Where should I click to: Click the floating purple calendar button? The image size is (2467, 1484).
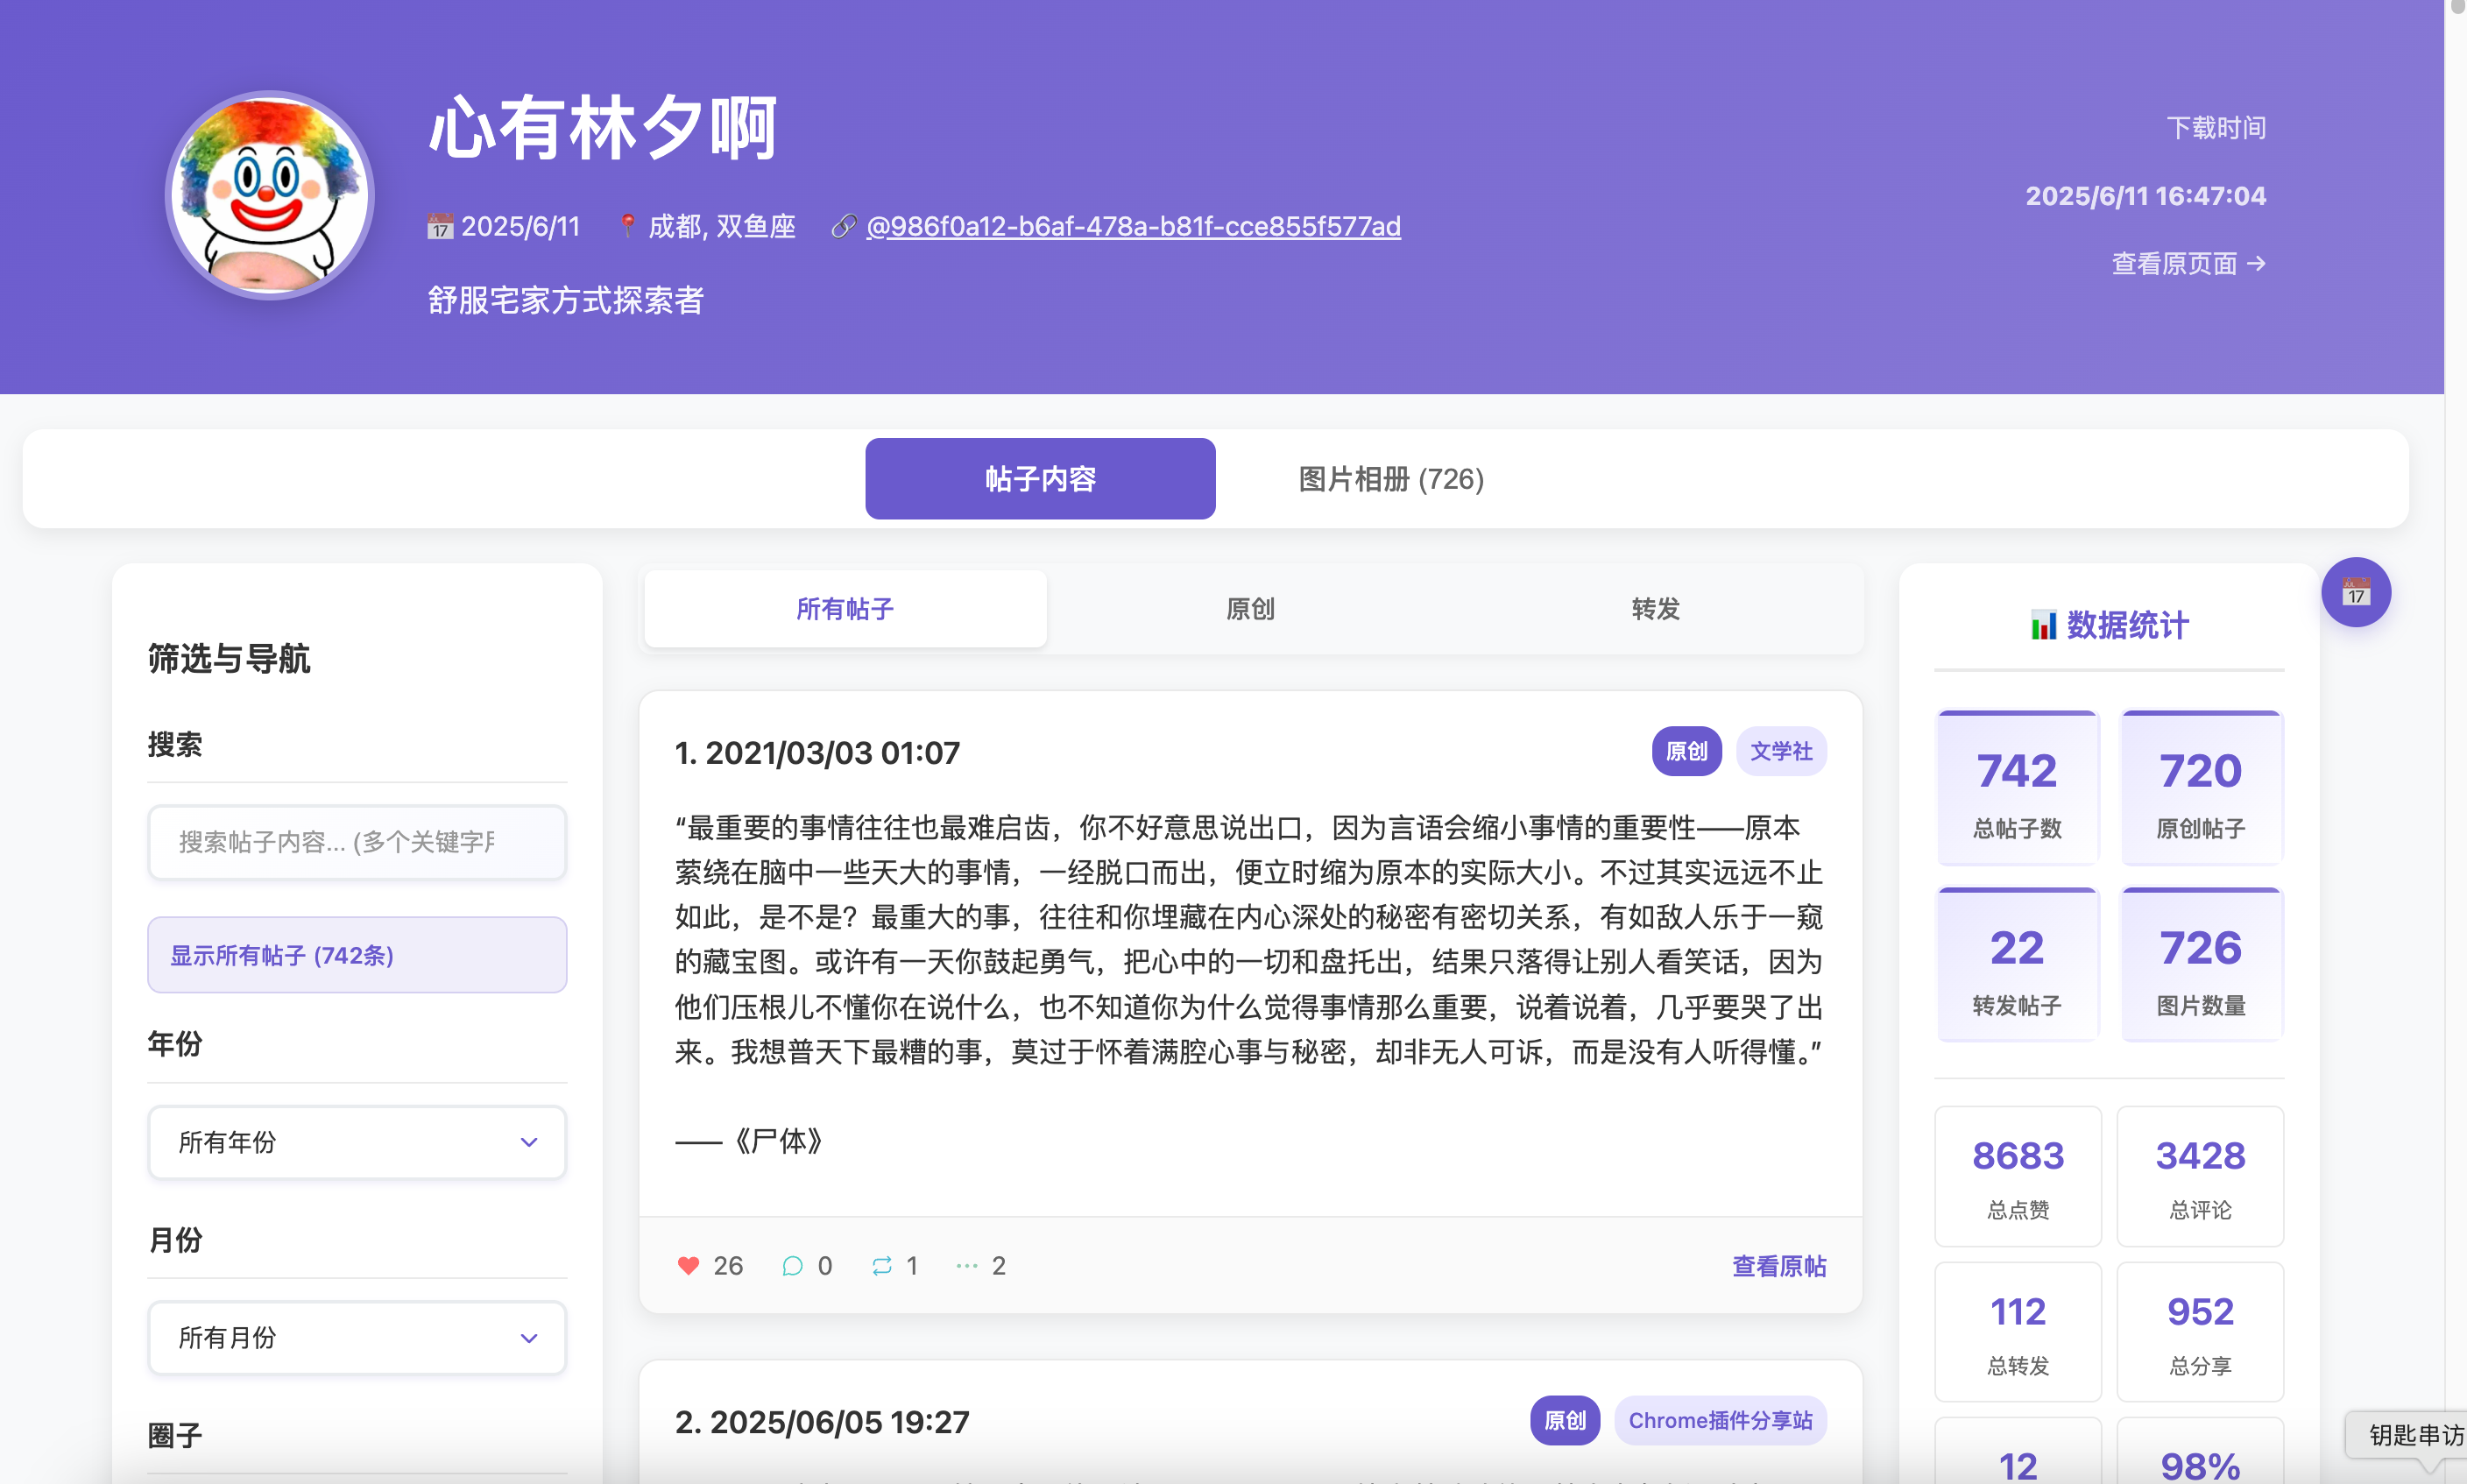click(x=2355, y=592)
